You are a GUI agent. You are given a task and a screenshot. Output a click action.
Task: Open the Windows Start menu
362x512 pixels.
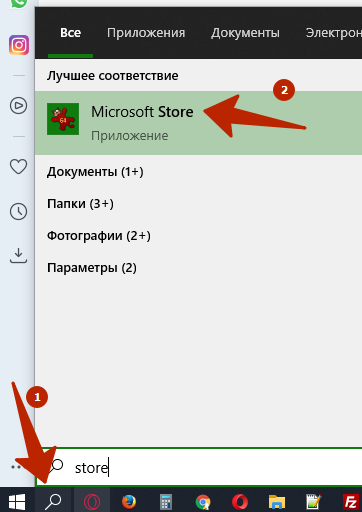click(x=17, y=501)
